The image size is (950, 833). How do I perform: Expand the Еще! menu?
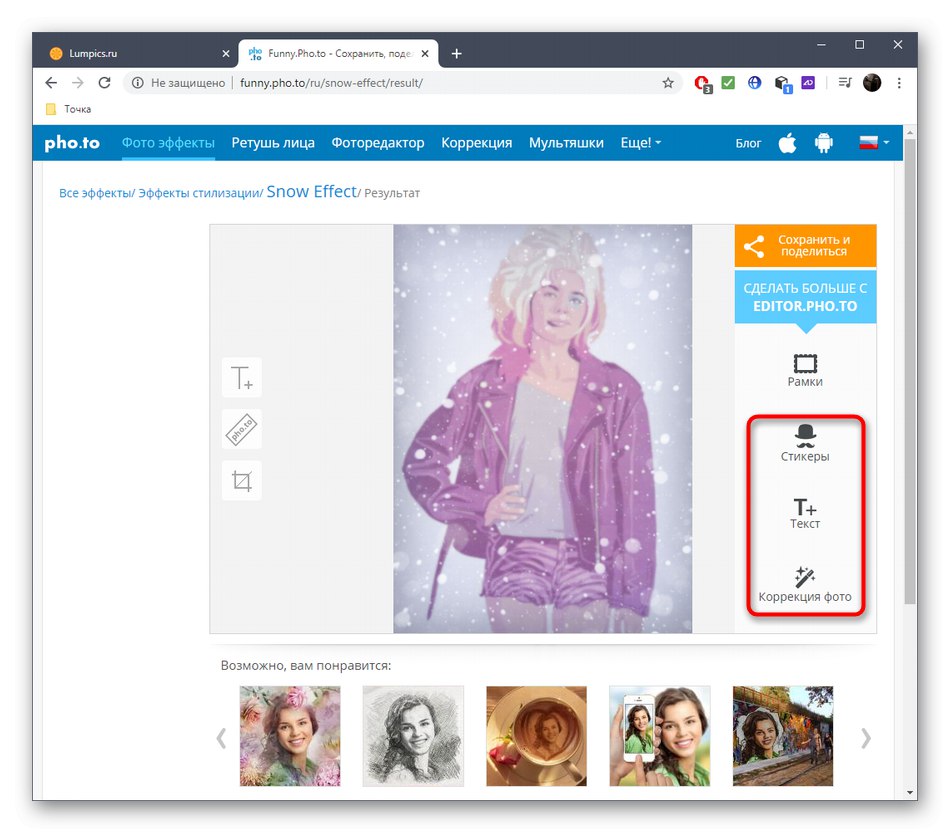640,143
